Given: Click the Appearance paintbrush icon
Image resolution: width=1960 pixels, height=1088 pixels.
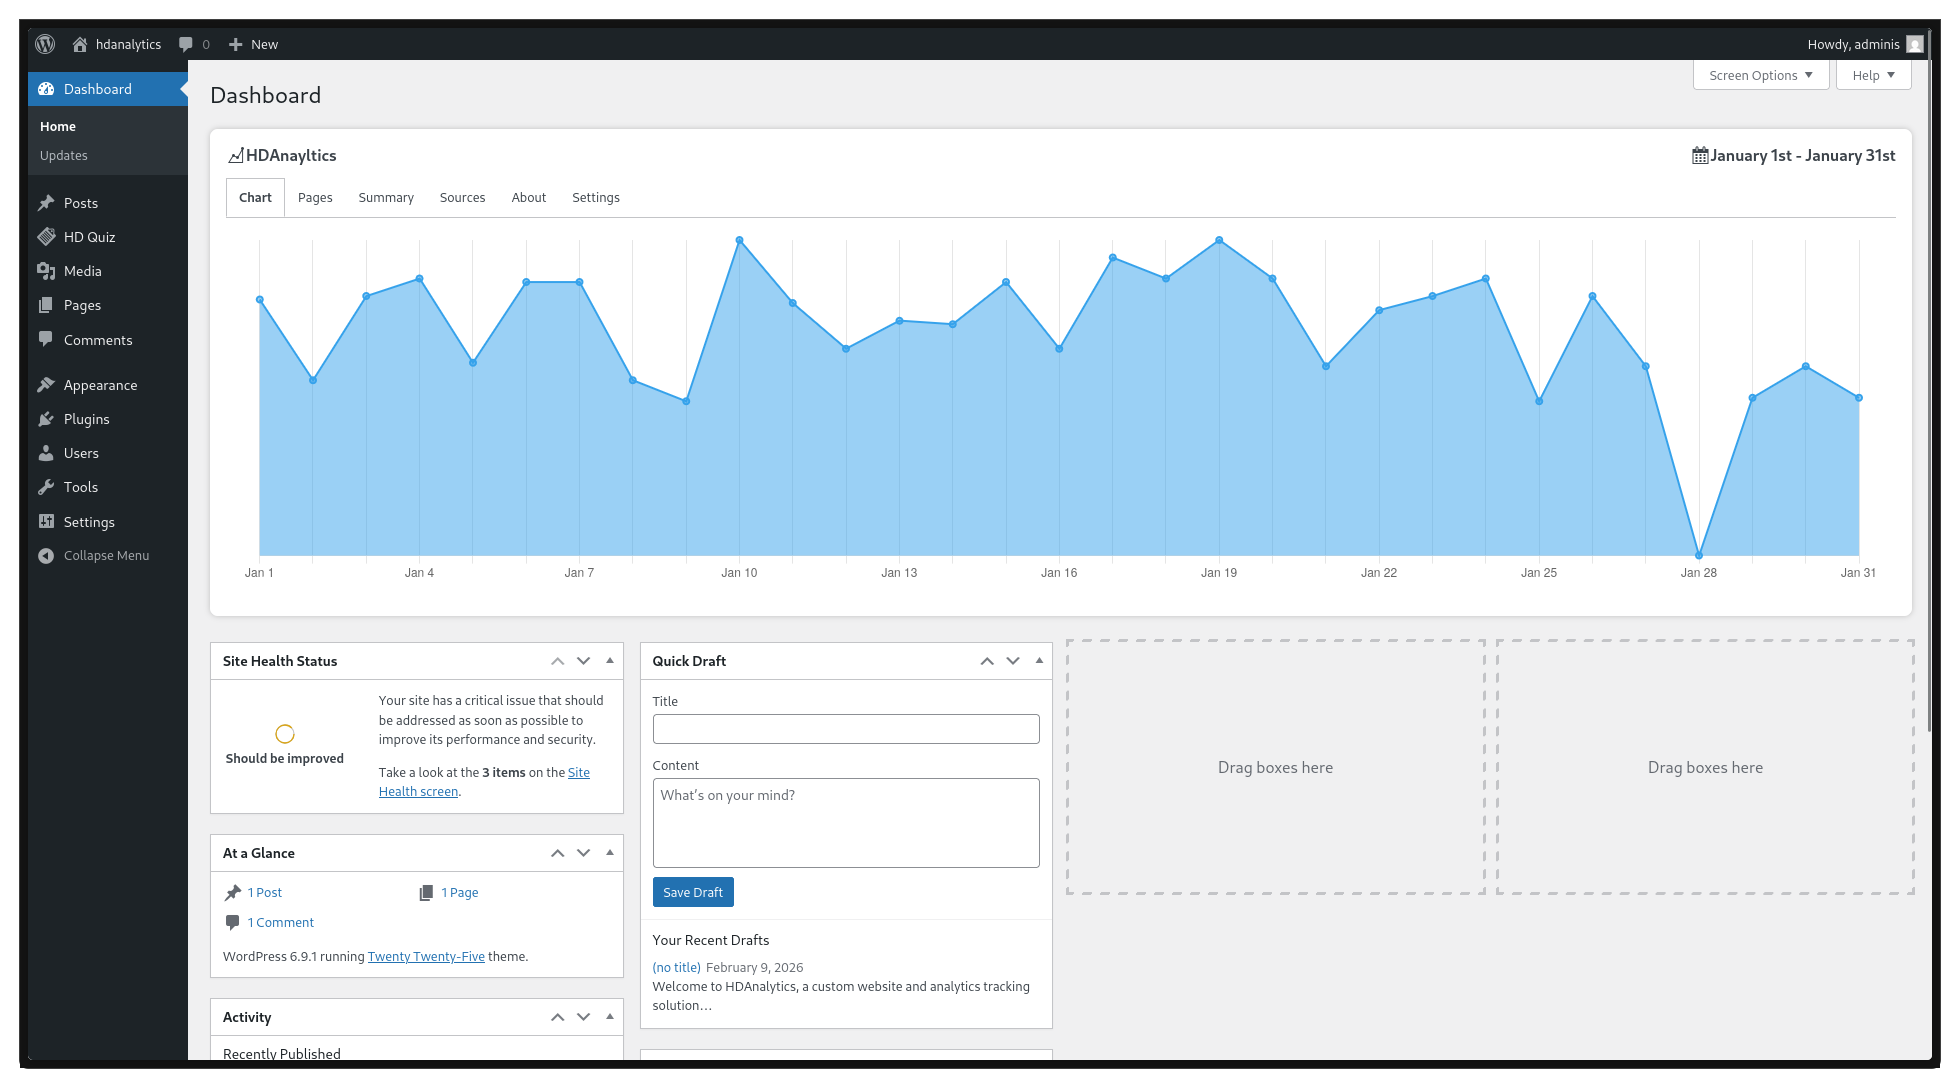Looking at the screenshot, I should tap(46, 384).
